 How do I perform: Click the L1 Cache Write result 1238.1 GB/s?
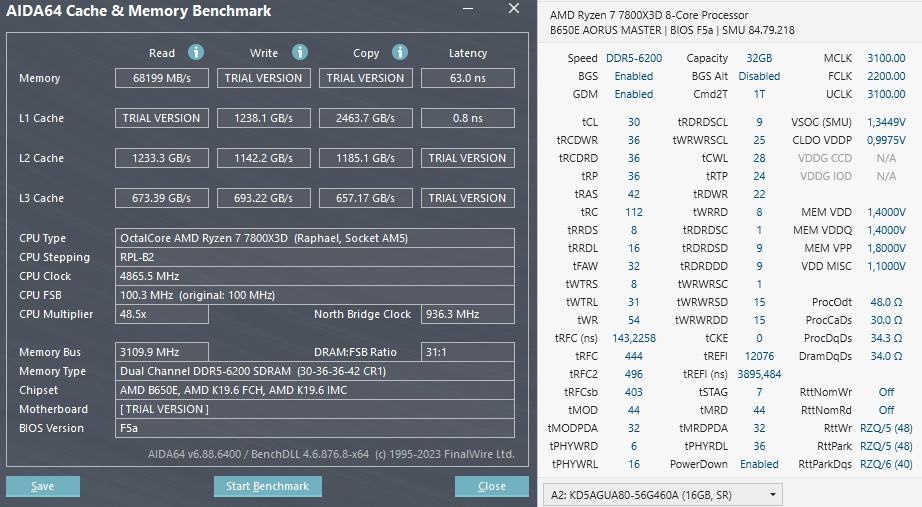point(263,118)
